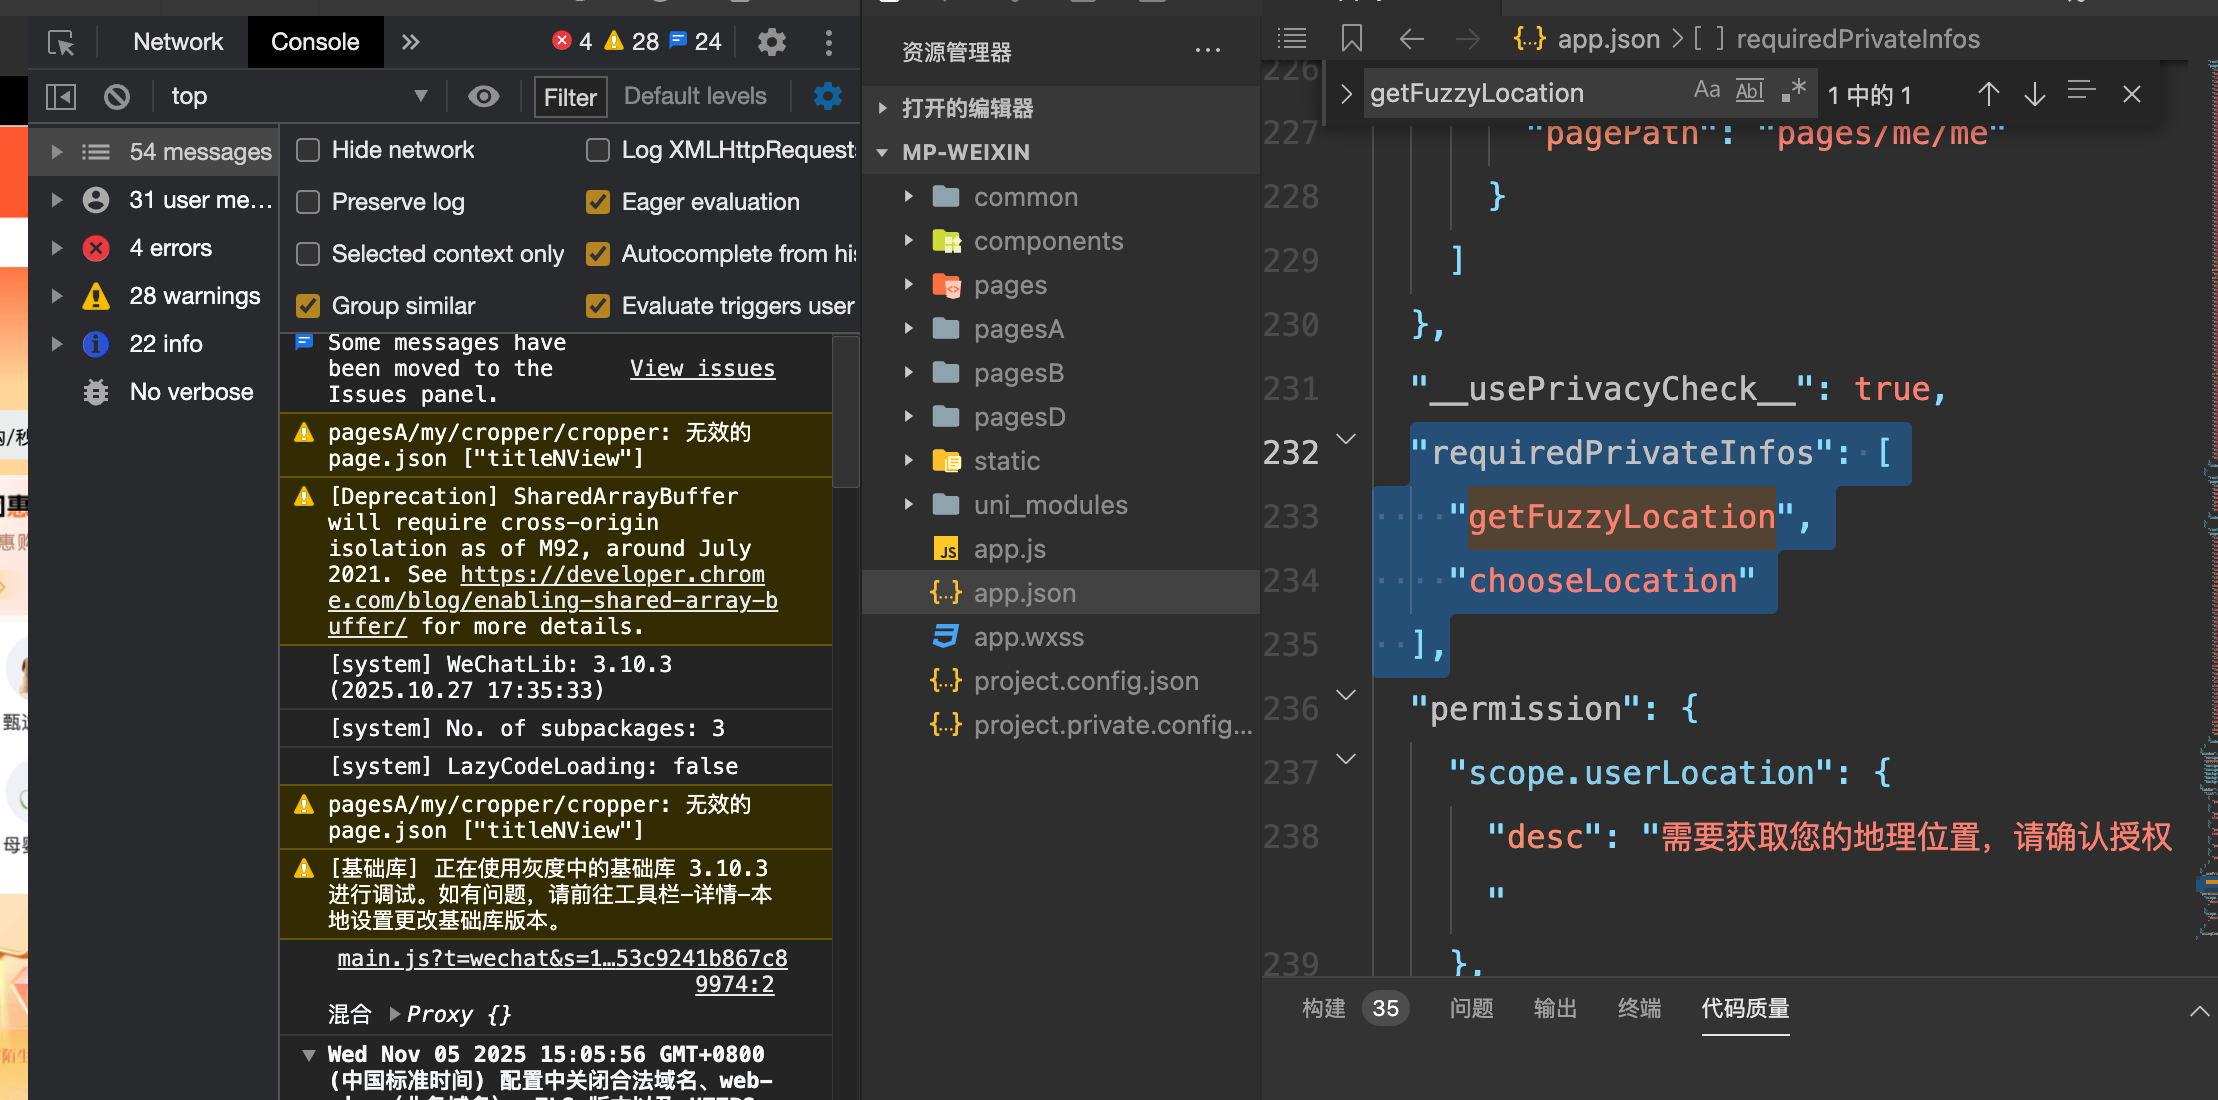Screen dimensions: 2218x1100
Task: Open the Default levels selector
Action: pos(695,97)
